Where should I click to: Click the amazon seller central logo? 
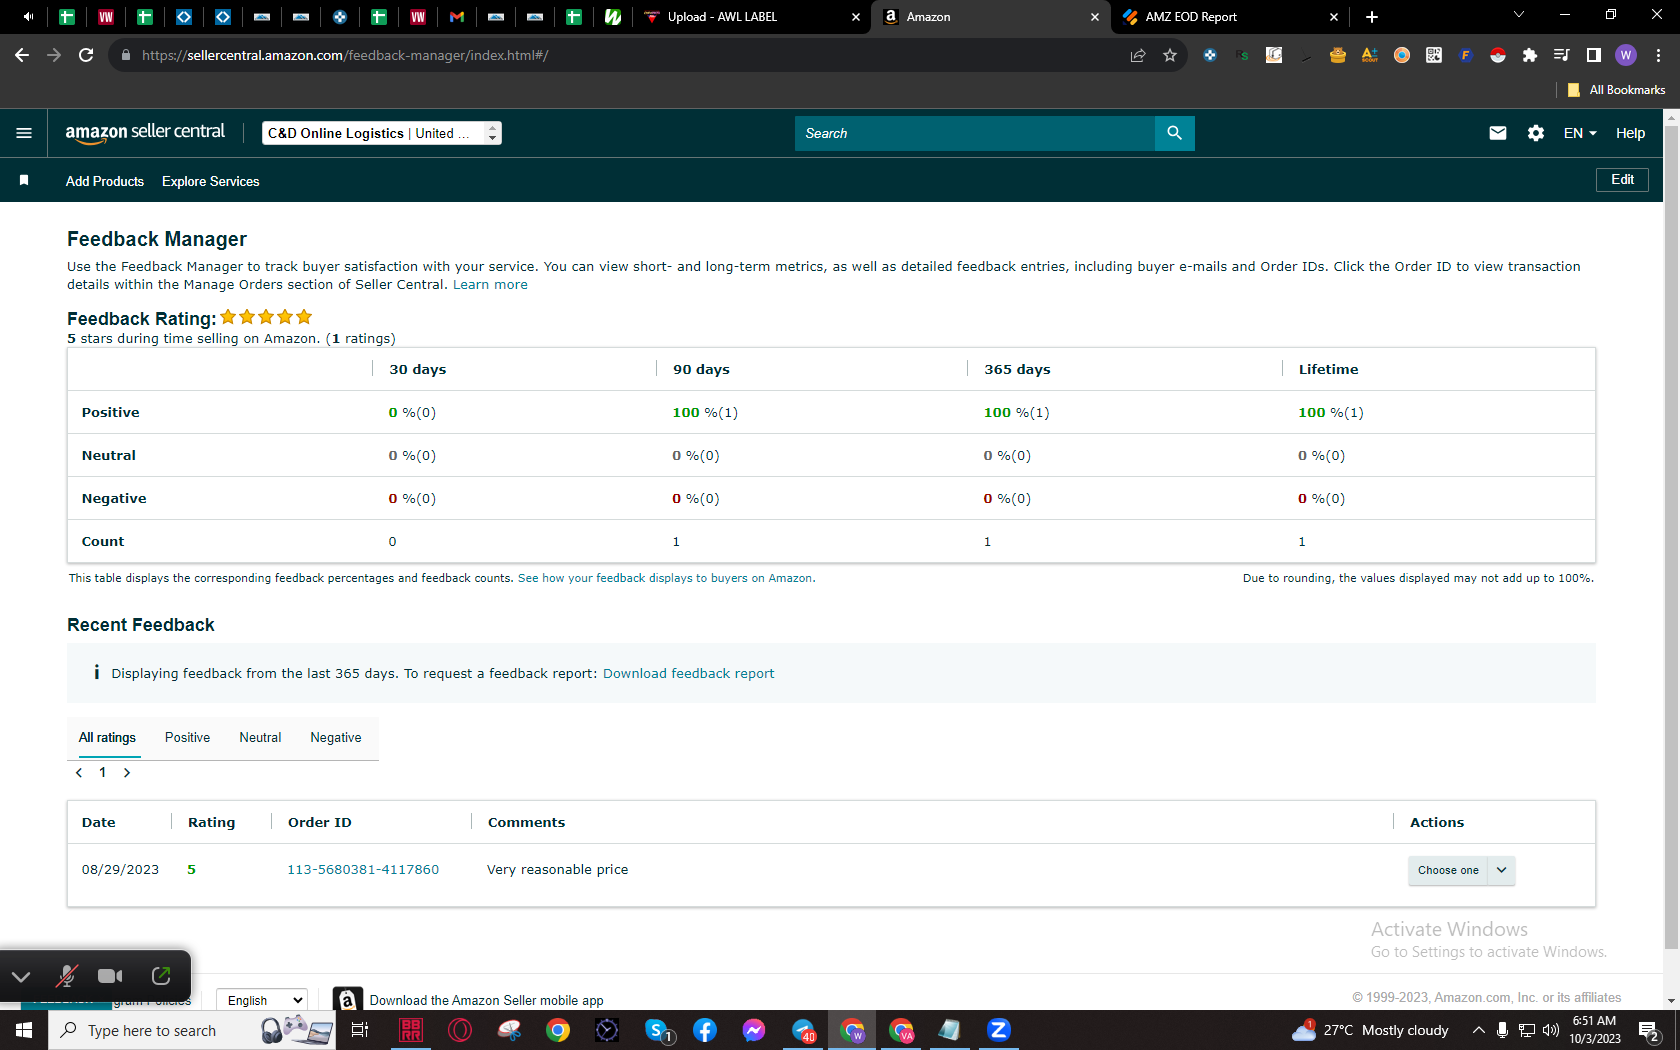coord(145,133)
